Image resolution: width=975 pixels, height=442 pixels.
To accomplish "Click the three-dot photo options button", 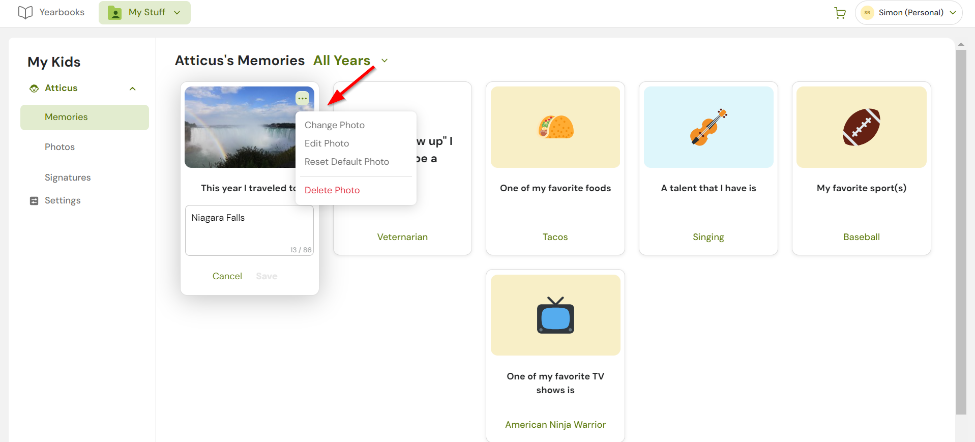I will coord(302,98).
